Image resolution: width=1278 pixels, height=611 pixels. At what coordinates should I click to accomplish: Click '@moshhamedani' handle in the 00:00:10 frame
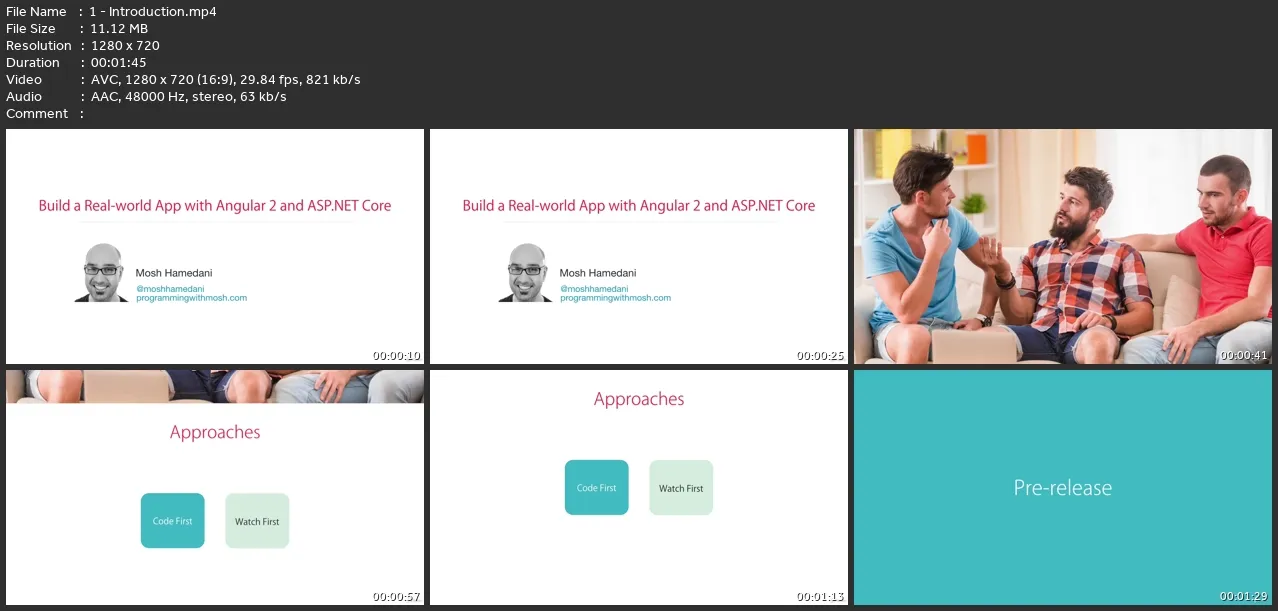169,288
